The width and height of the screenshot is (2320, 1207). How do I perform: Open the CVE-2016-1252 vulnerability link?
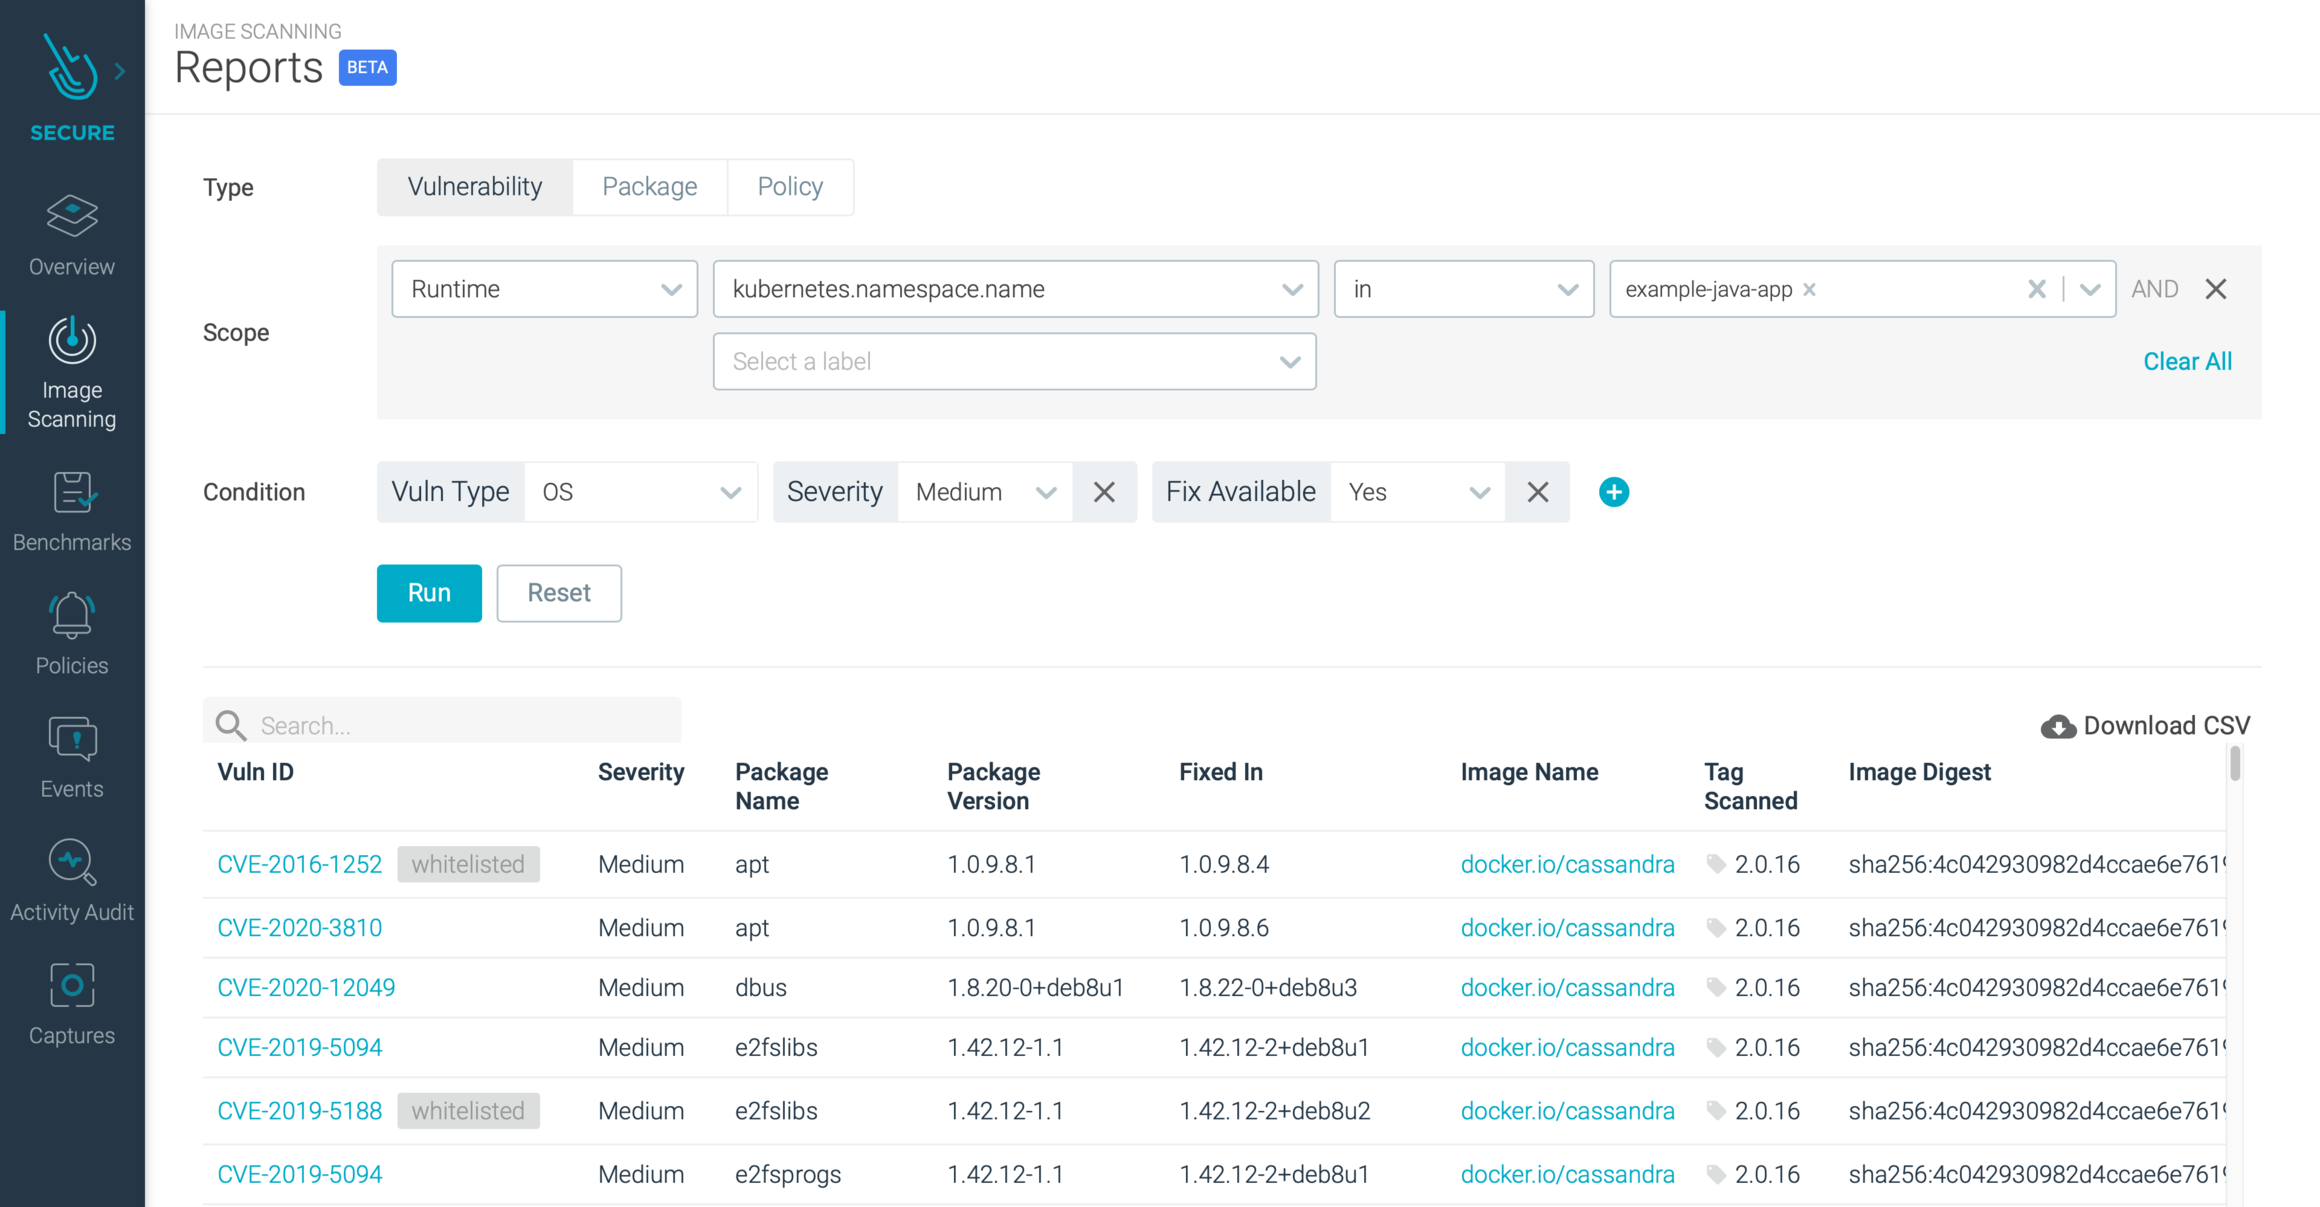point(299,864)
